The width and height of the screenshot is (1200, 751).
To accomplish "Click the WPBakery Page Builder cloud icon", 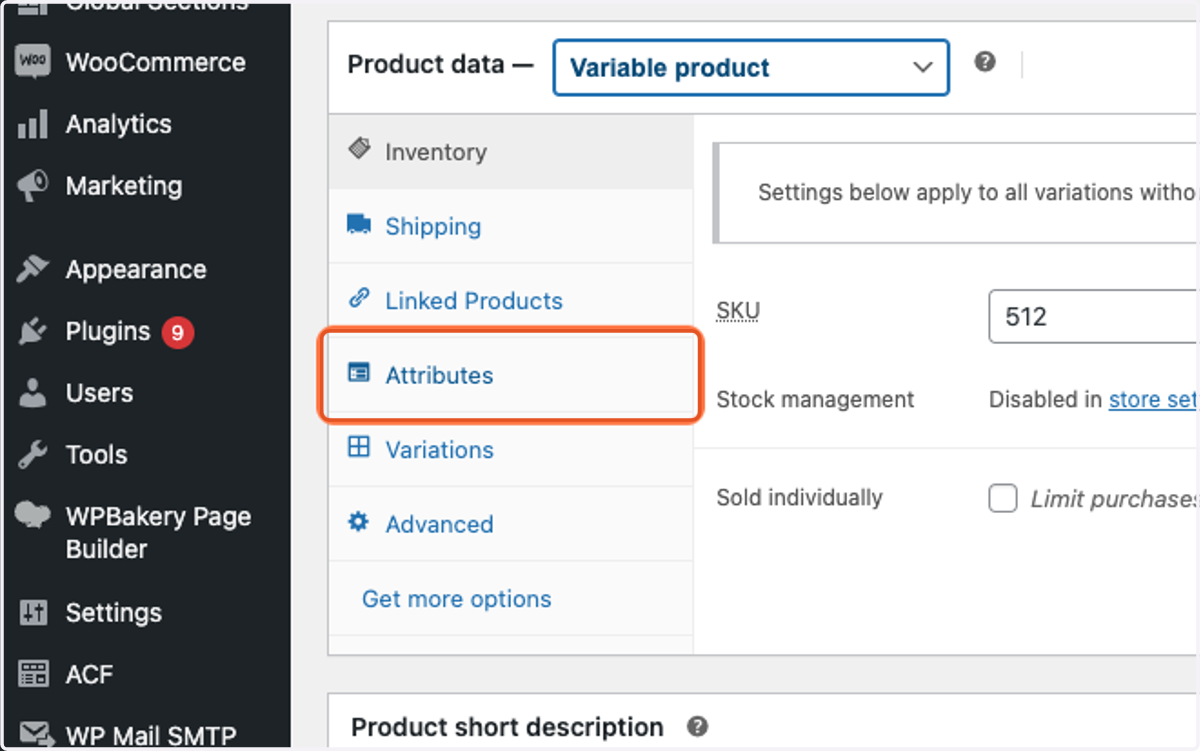I will coord(33,517).
